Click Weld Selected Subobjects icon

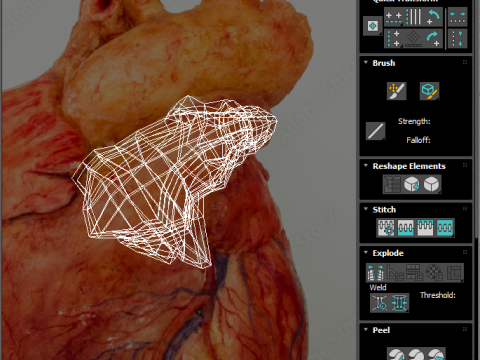pos(399,303)
